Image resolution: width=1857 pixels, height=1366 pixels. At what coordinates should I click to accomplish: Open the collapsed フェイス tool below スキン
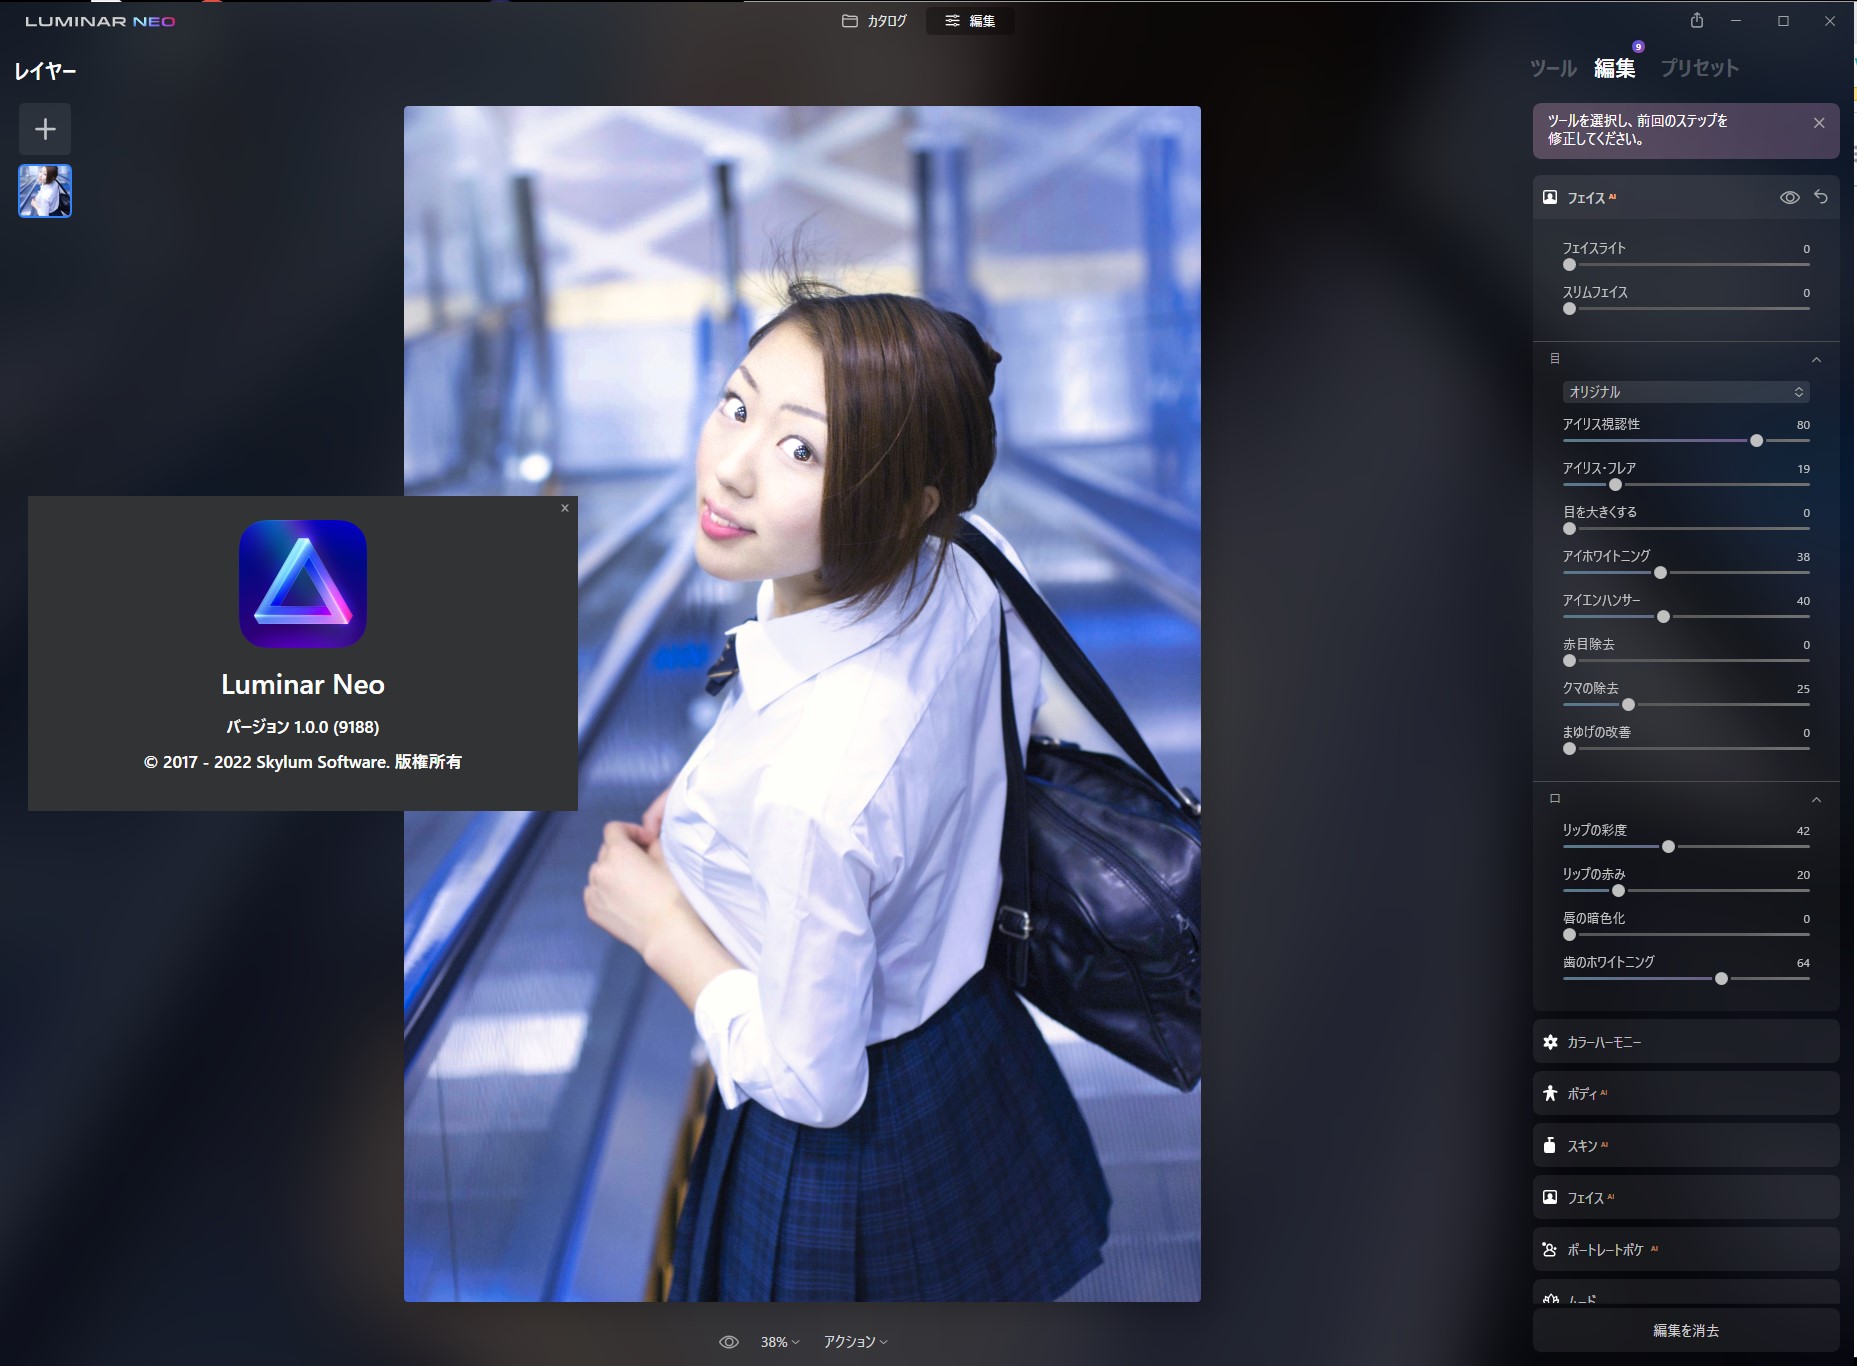tap(1686, 1197)
